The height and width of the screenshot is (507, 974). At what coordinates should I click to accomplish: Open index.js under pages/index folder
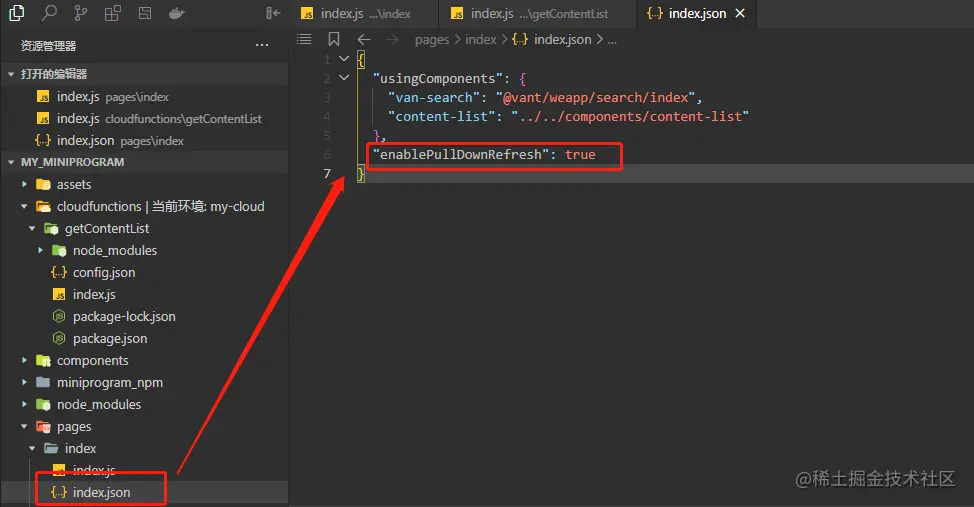click(144, 470)
